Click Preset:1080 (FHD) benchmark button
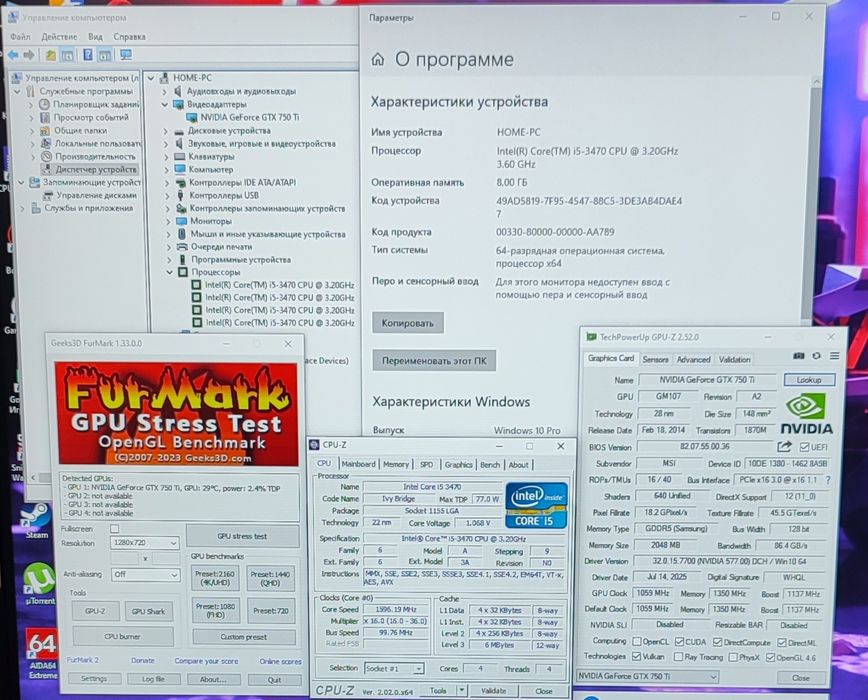The height and width of the screenshot is (700, 868). (215, 610)
